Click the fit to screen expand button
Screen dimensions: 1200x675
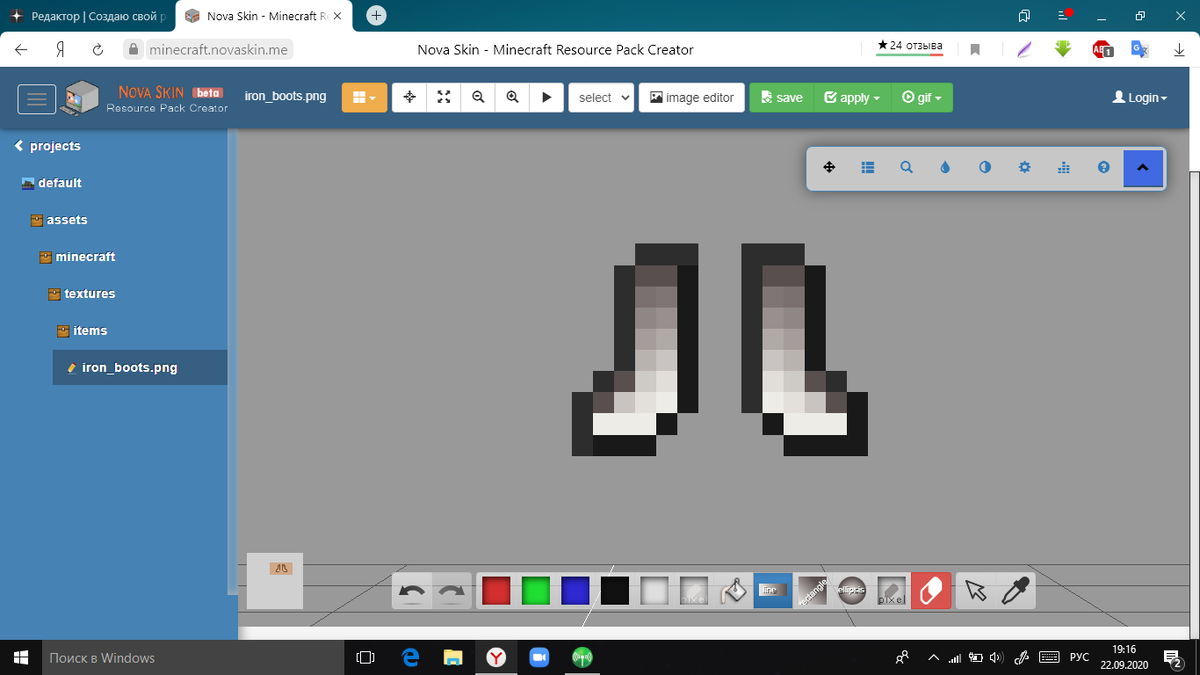click(444, 97)
